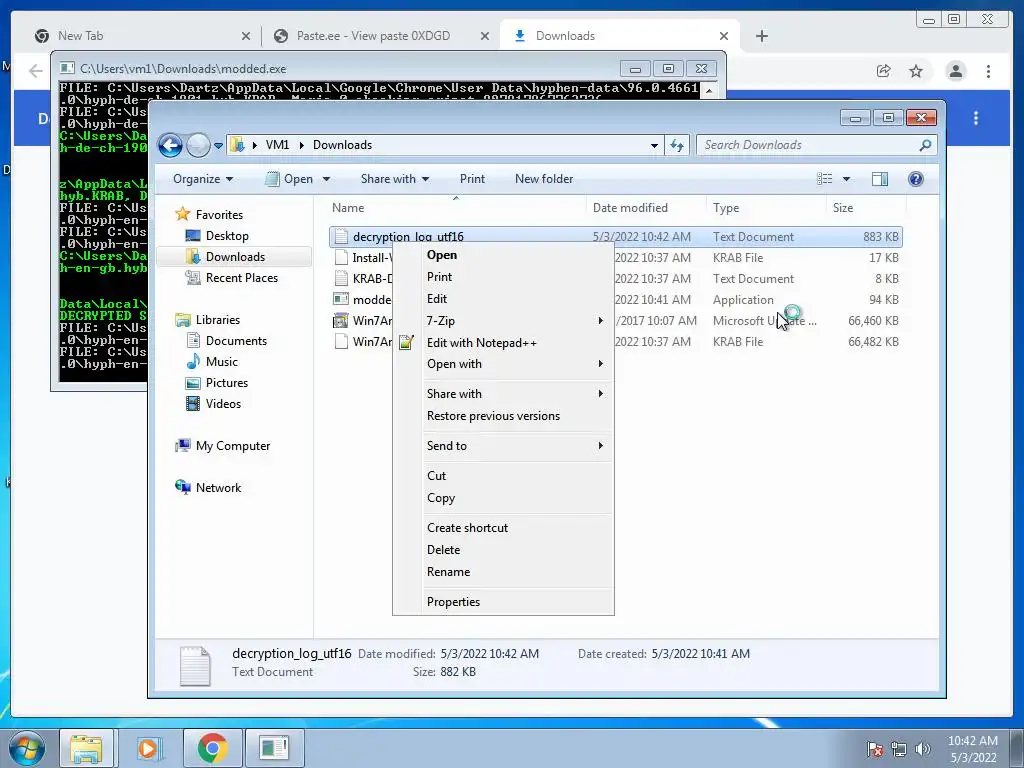Image resolution: width=1024 pixels, height=768 pixels.
Task: Select My Computer in the navigation pane
Action: (x=232, y=446)
